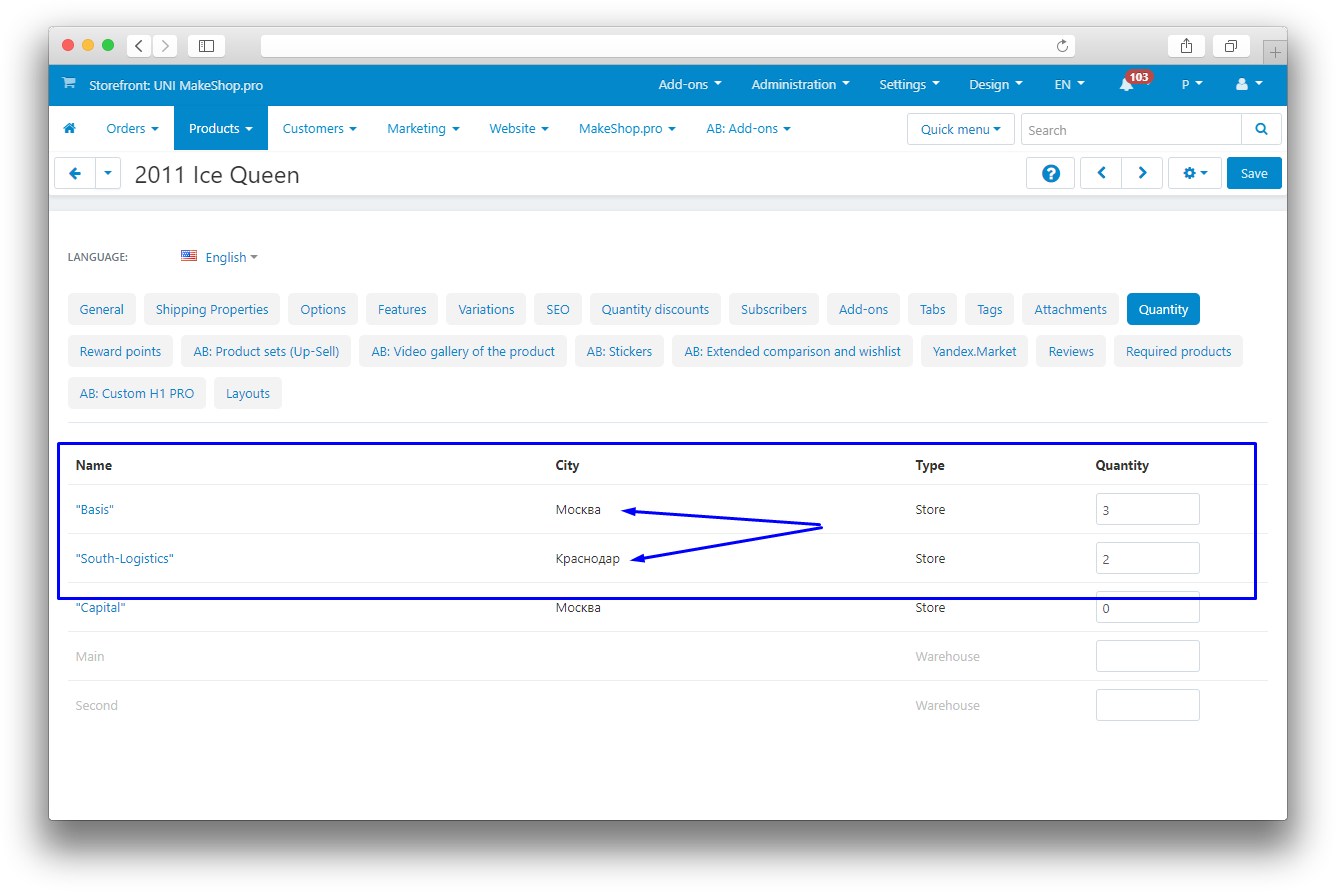Expand the Quick menu dropdown
This screenshot has height=891, width=1336.
[960, 129]
